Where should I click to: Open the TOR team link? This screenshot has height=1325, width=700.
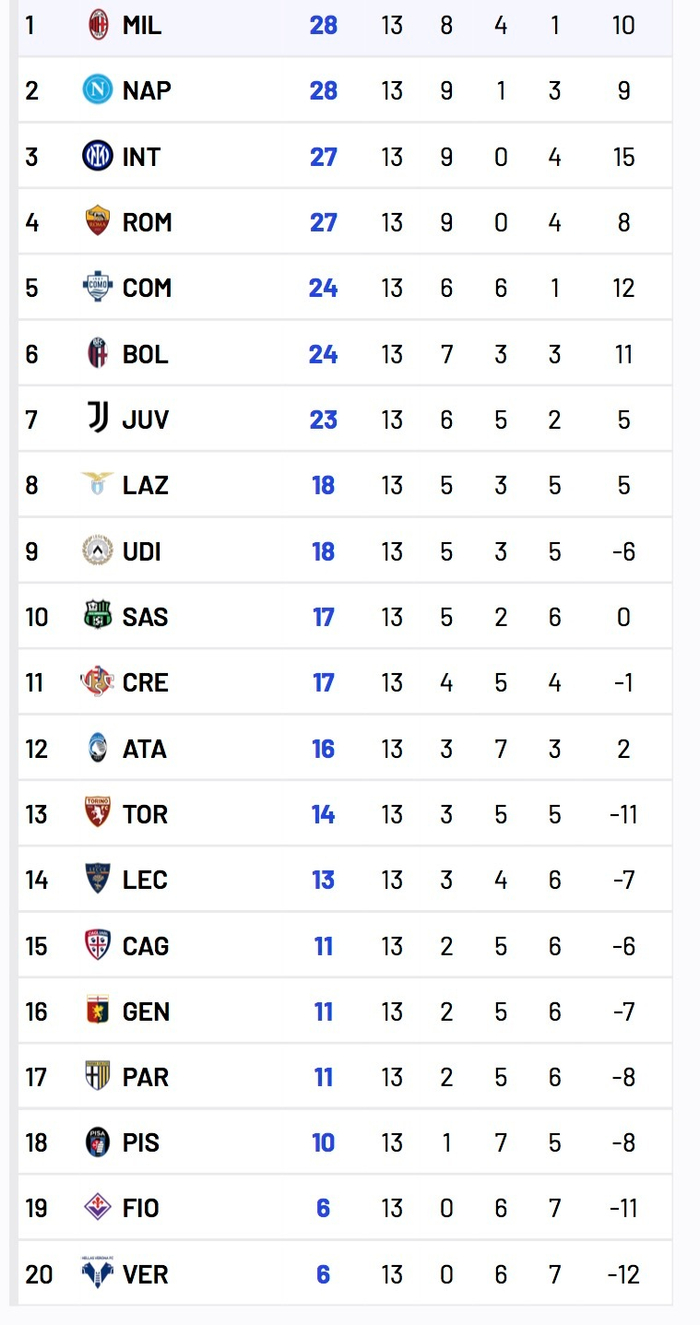[x=145, y=814]
